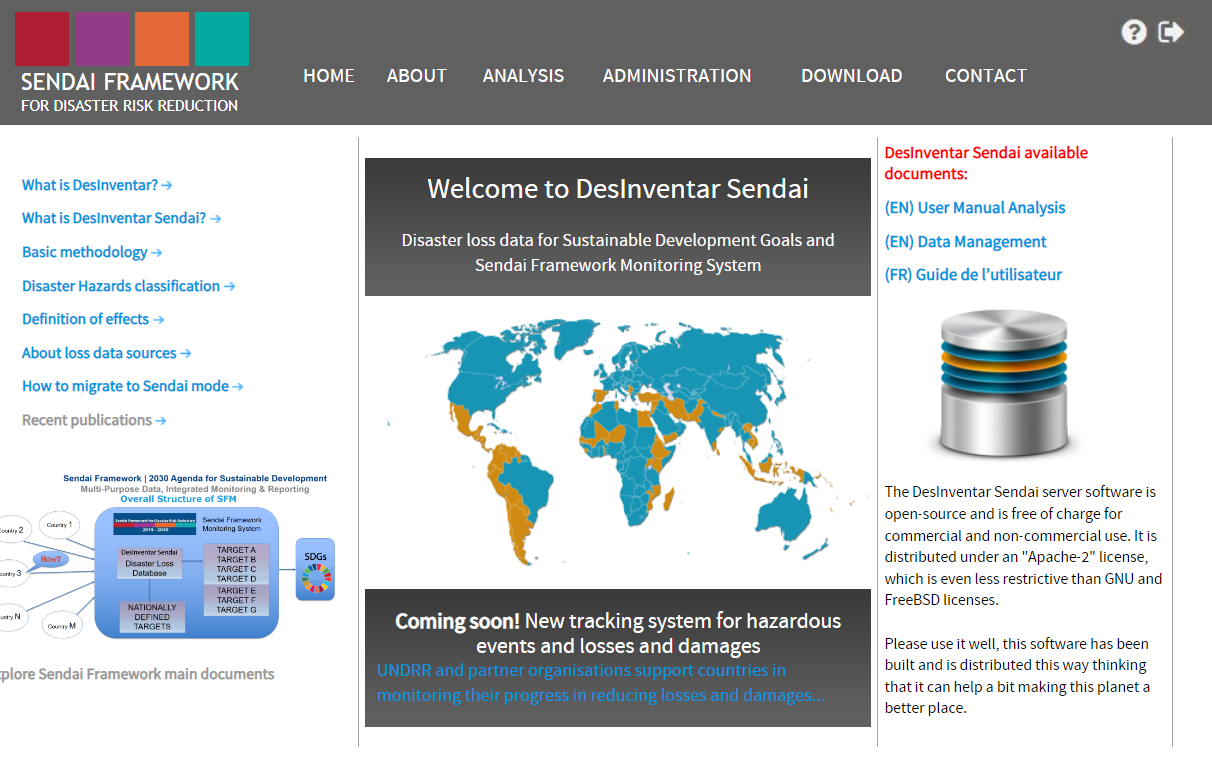Click the database cylinder icon

pyautogui.click(x=1003, y=383)
